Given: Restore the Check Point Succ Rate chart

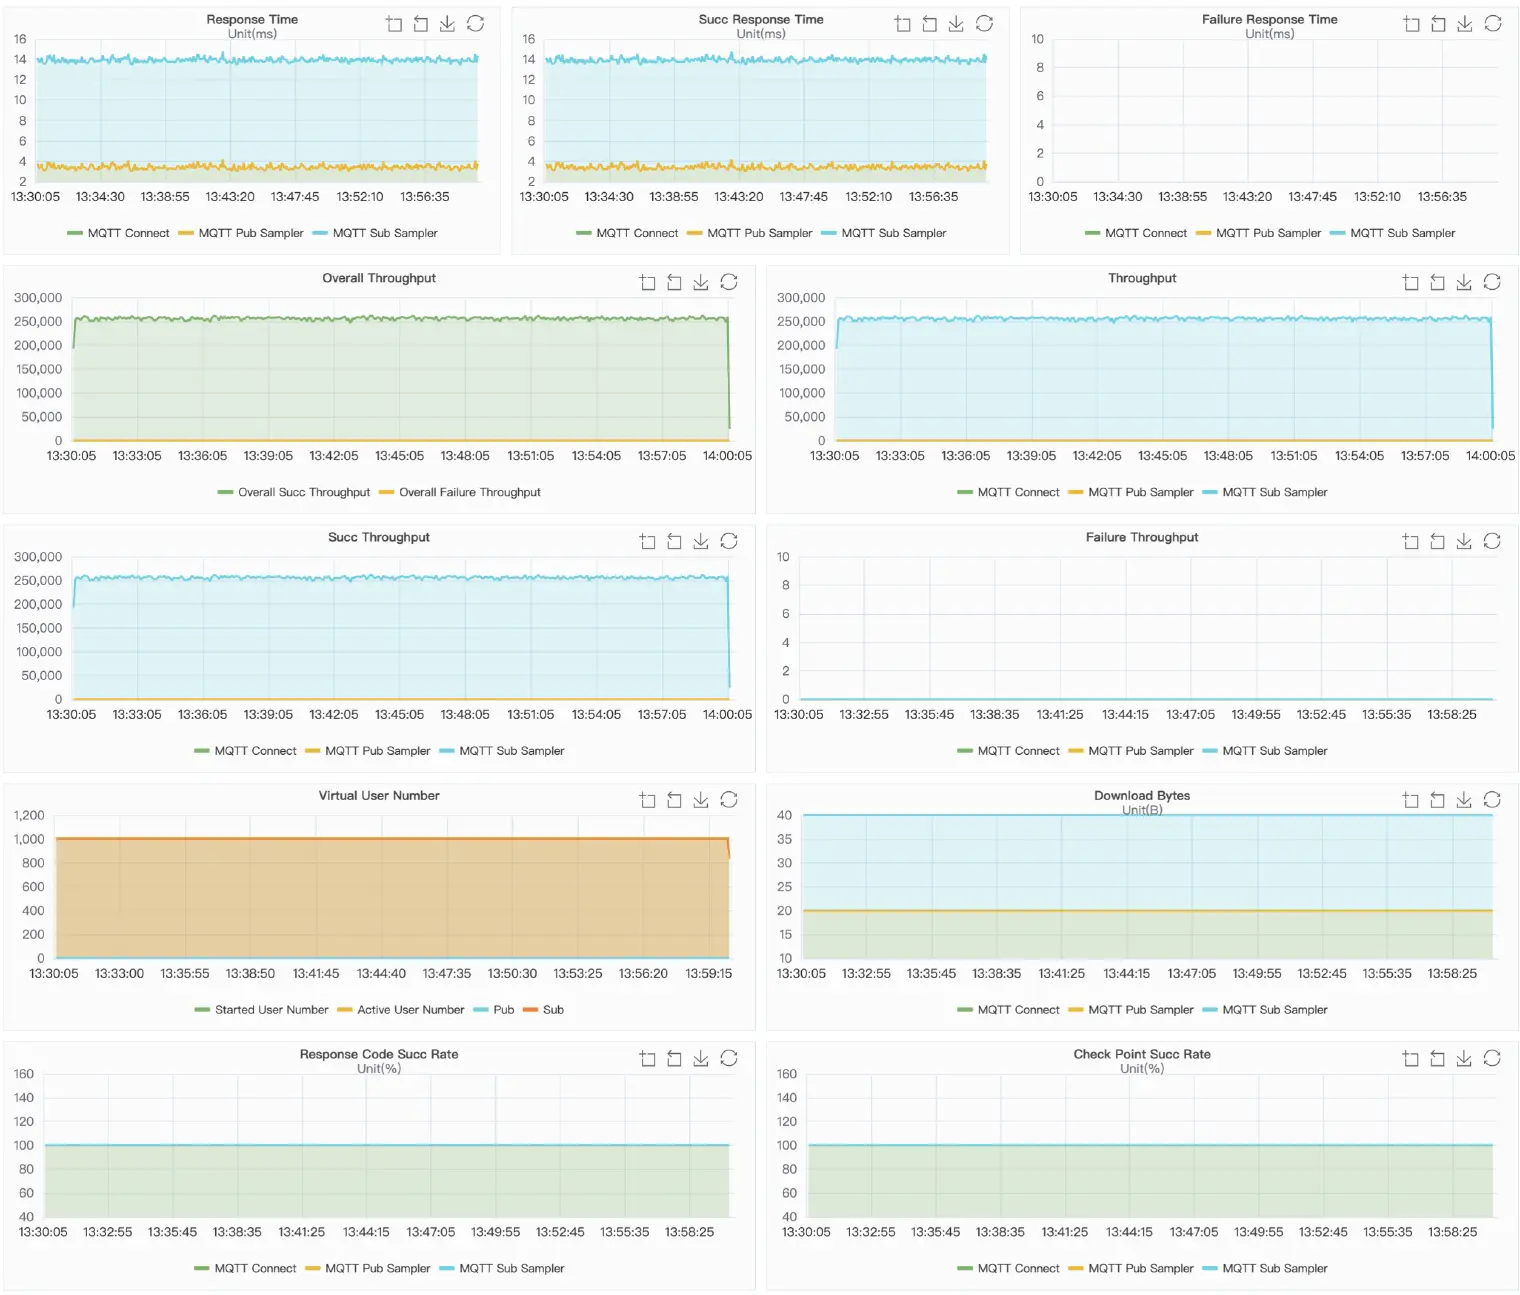Looking at the screenshot, I should click(1492, 1058).
